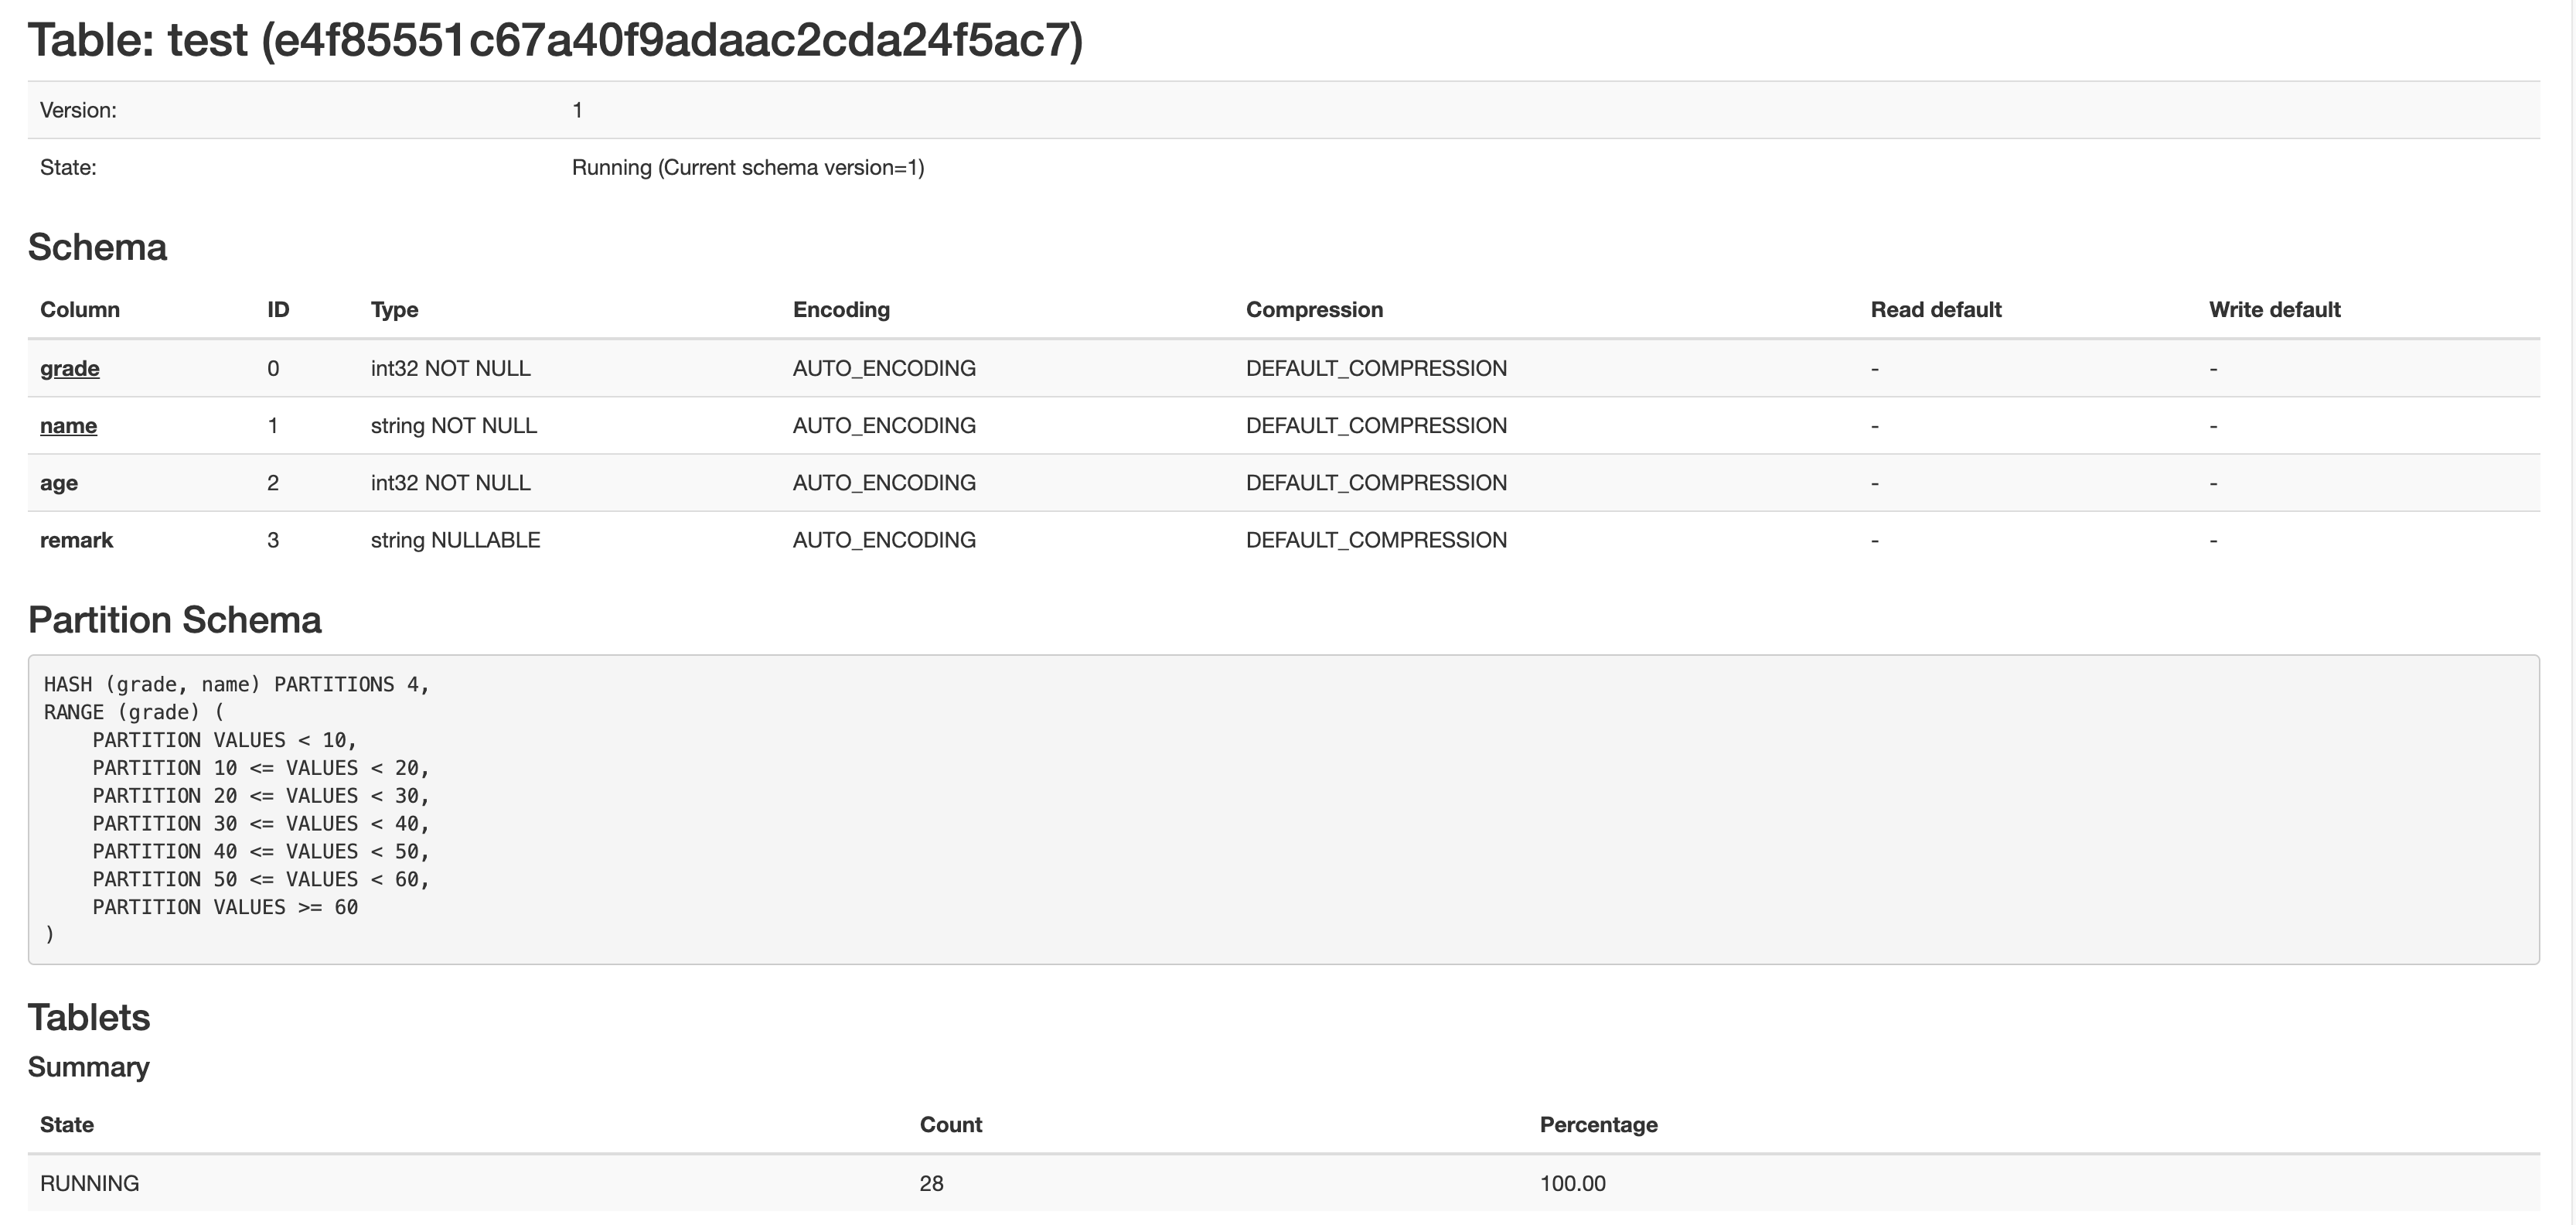This screenshot has width=2576, height=1225.
Task: Click the Summary subheading
Action: point(89,1067)
